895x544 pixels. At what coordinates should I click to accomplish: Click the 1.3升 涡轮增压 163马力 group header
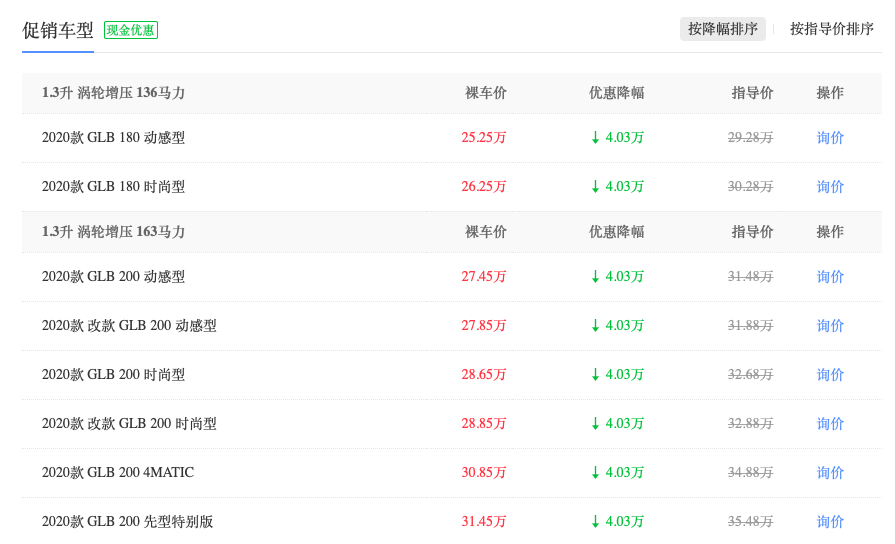114,232
